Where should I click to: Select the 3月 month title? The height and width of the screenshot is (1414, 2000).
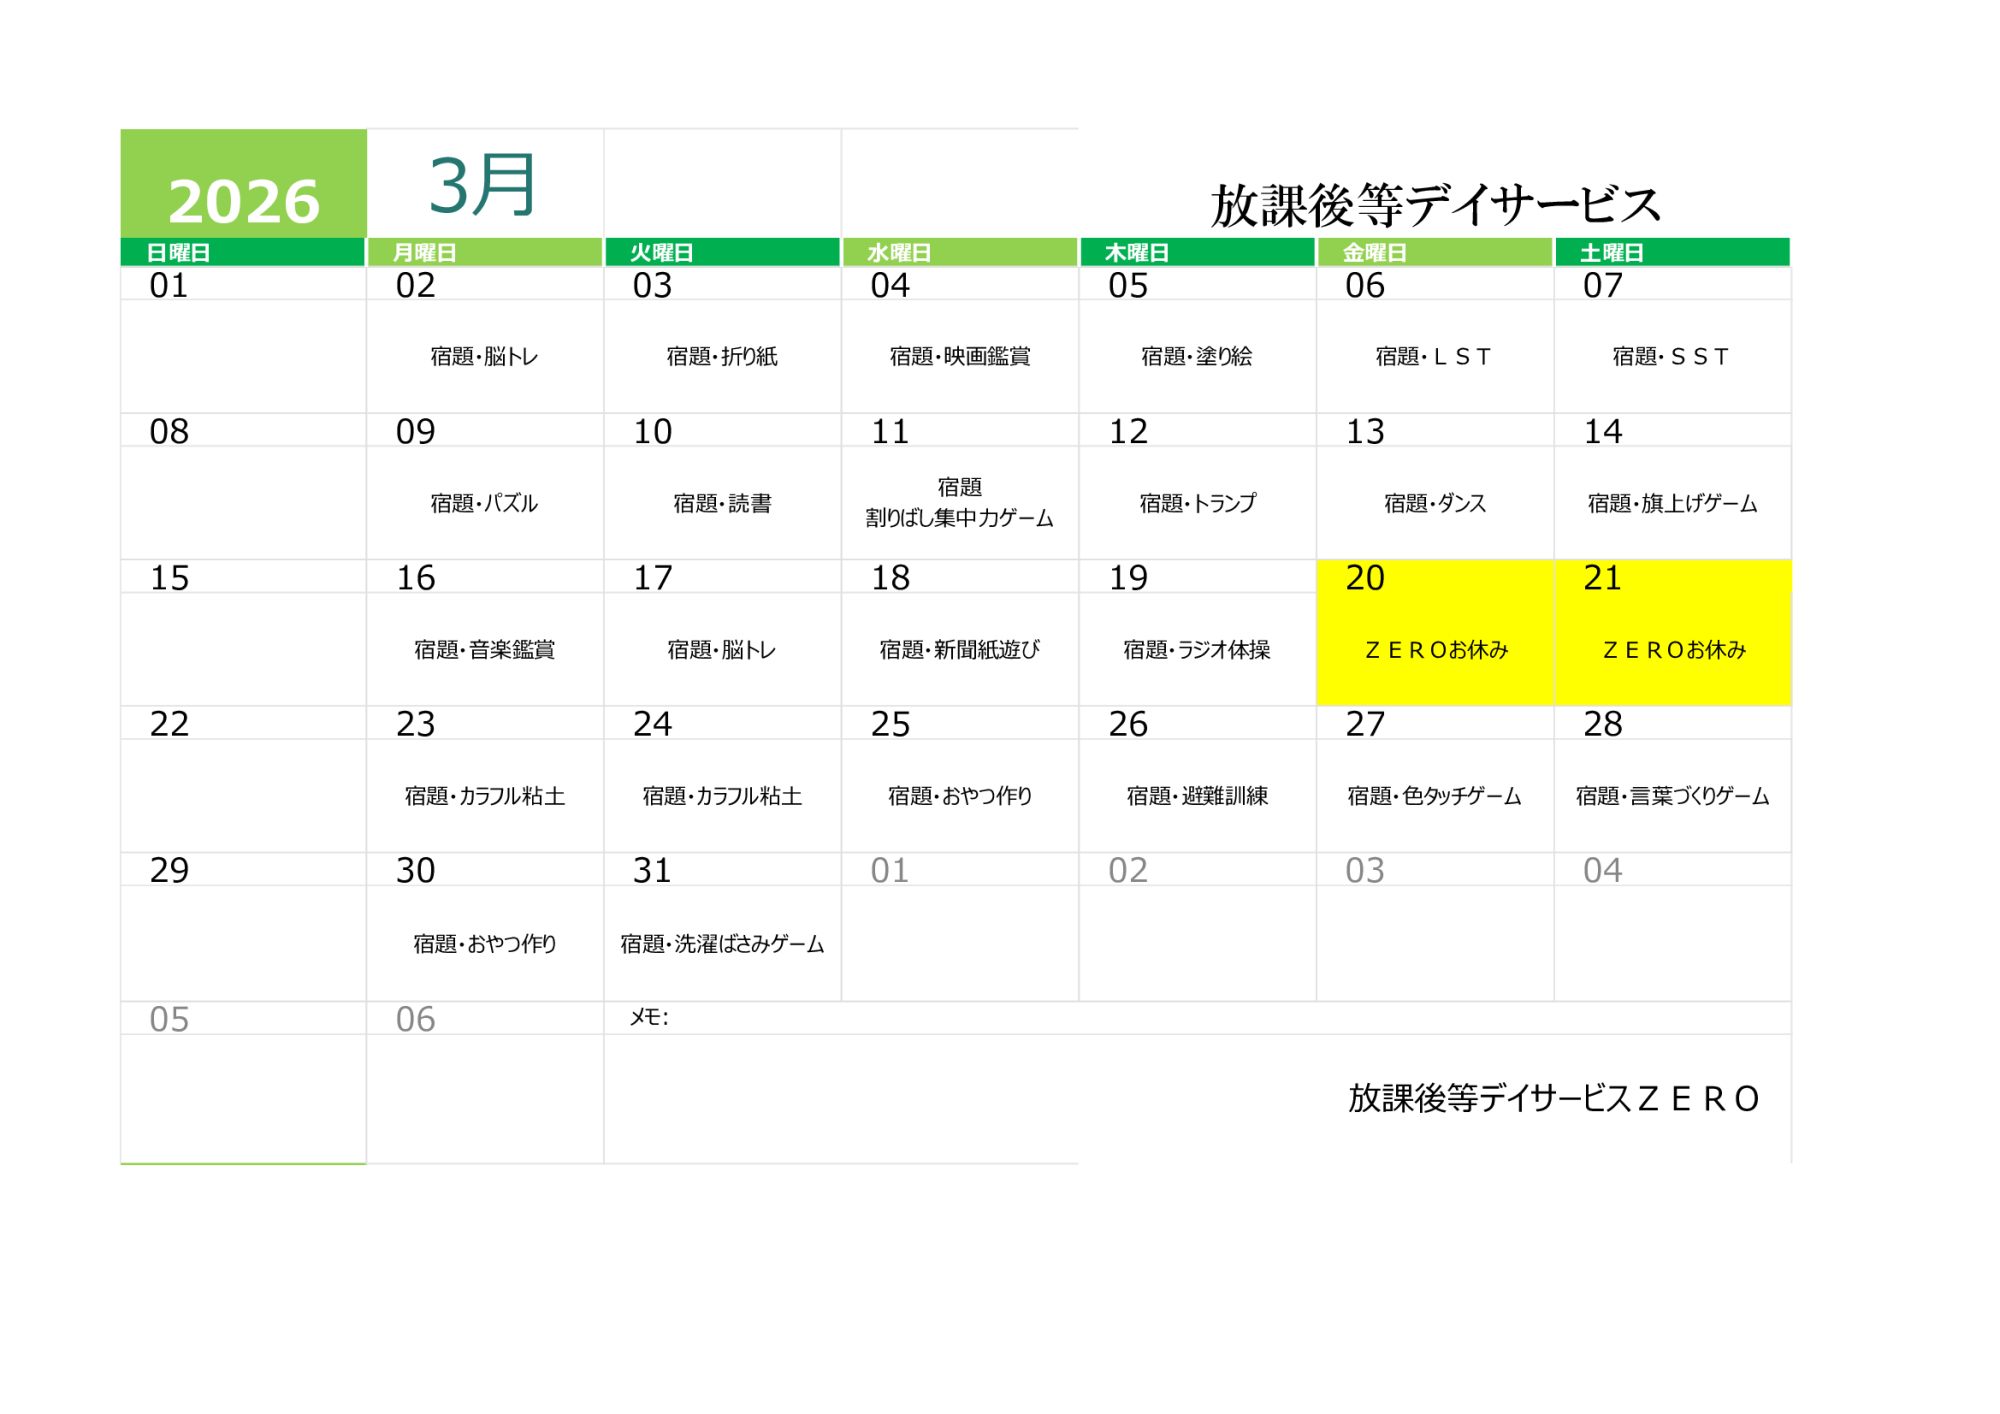(x=483, y=186)
